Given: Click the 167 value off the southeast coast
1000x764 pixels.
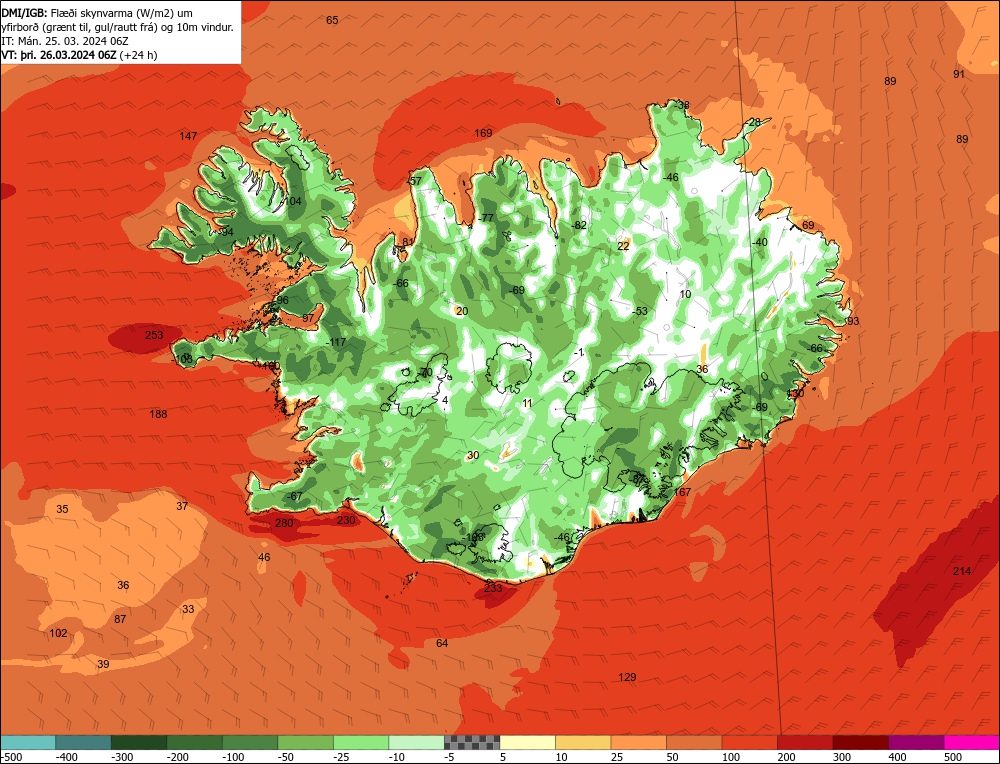Looking at the screenshot, I should [682, 492].
